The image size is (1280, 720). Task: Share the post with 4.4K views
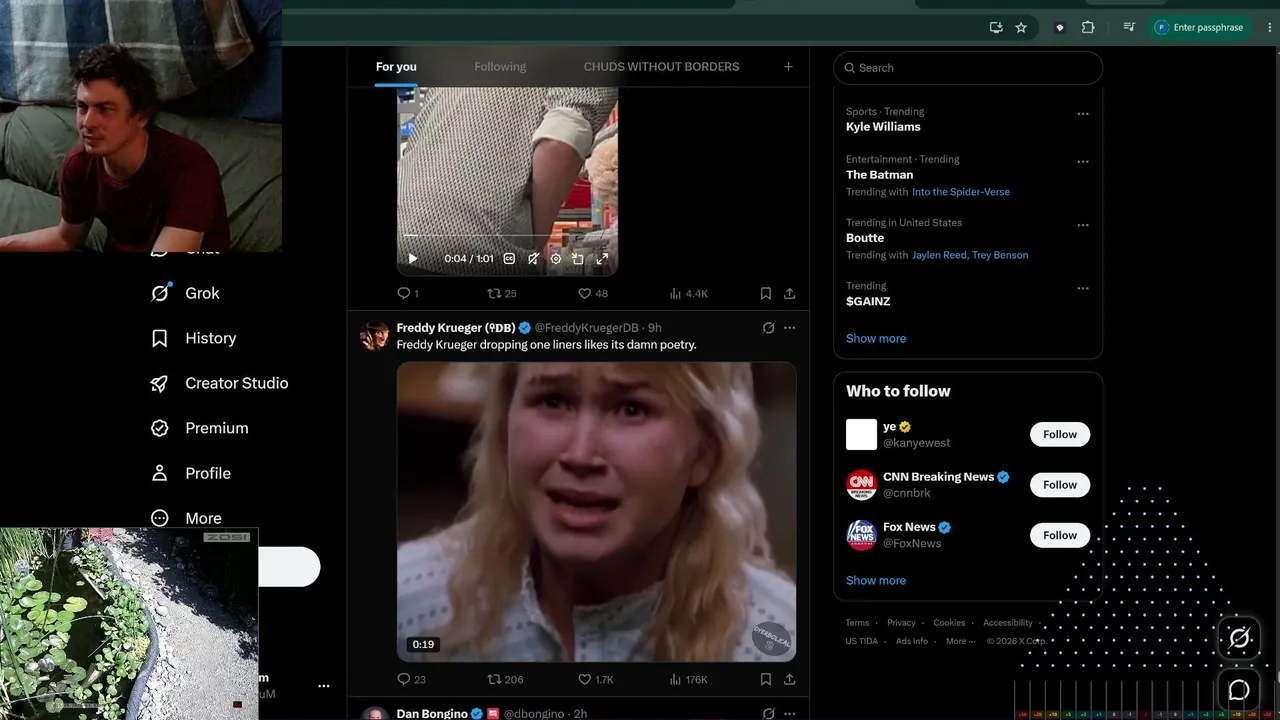[x=789, y=293]
